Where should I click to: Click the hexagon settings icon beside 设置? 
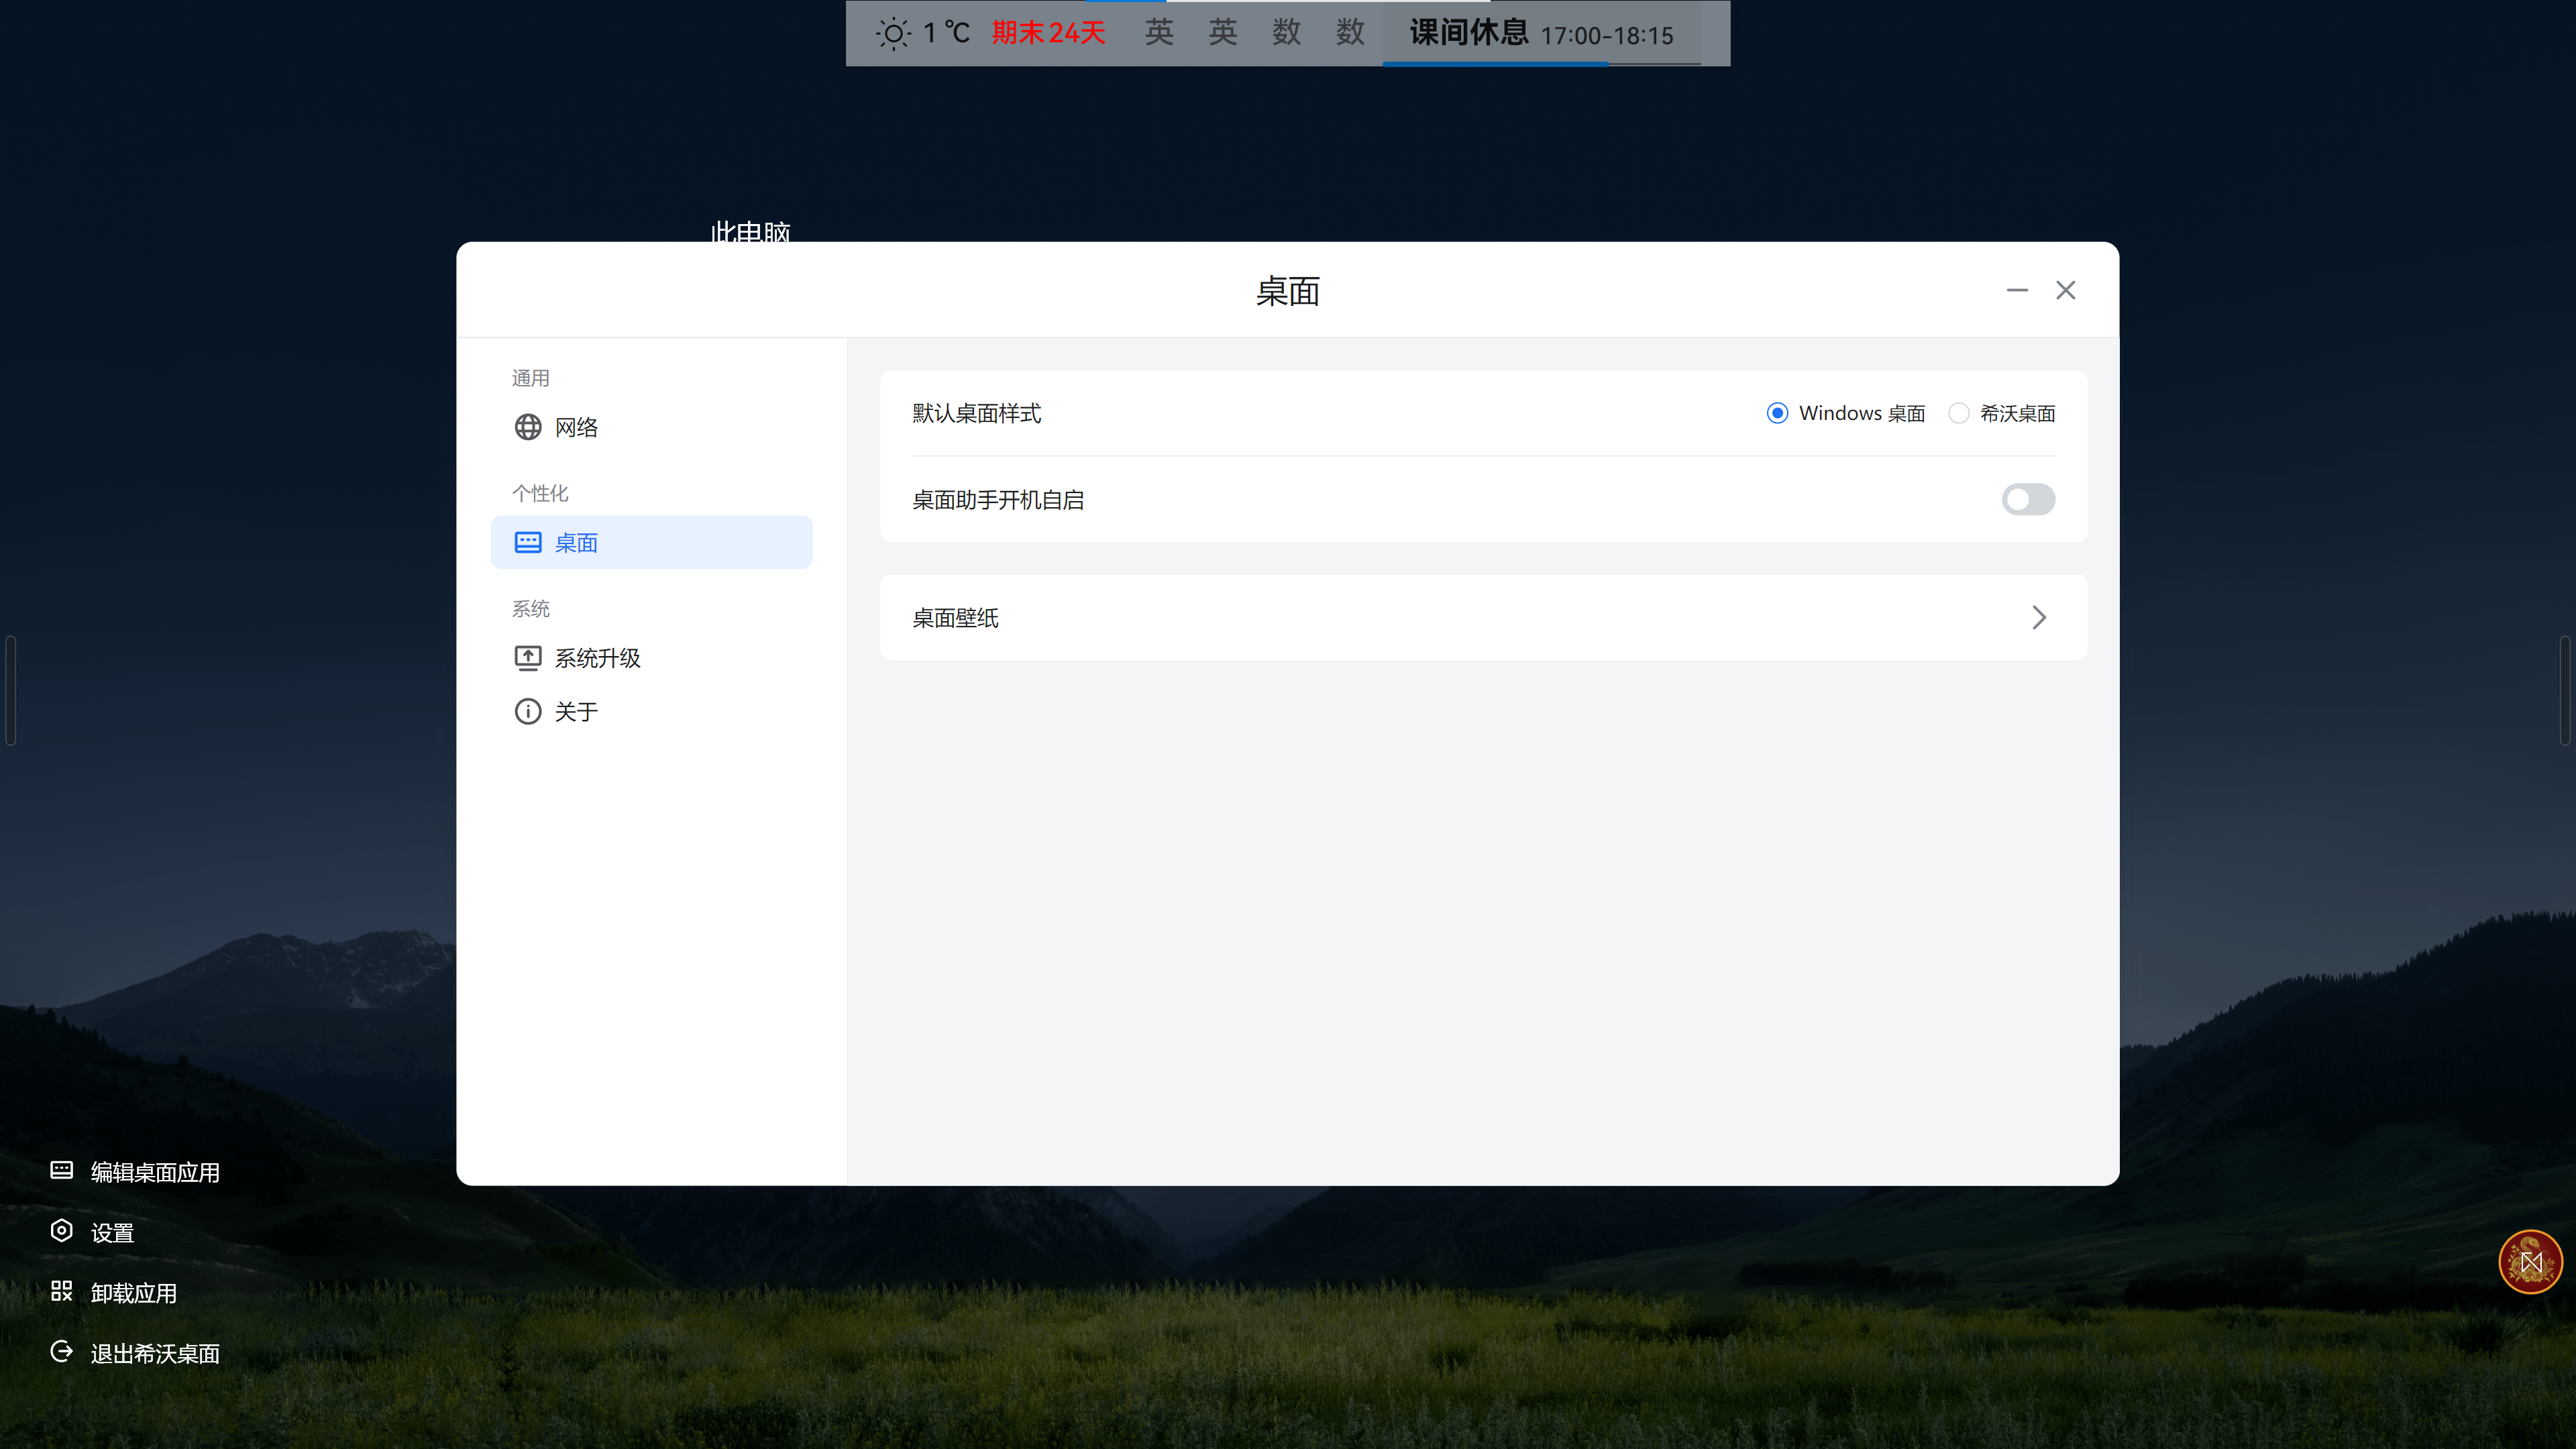click(62, 1231)
